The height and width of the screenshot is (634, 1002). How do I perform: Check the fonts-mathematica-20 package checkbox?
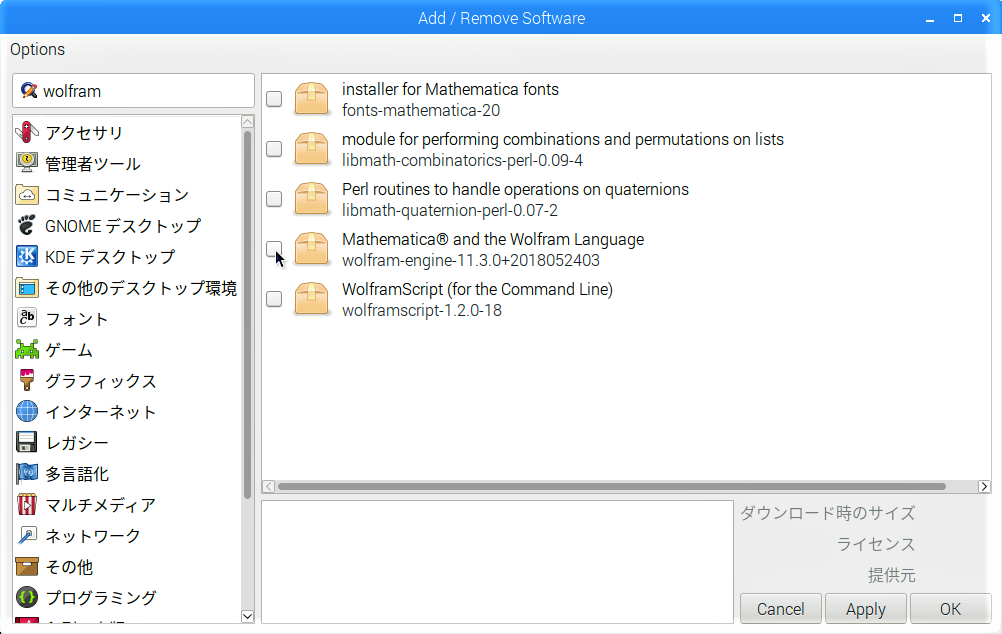point(274,99)
